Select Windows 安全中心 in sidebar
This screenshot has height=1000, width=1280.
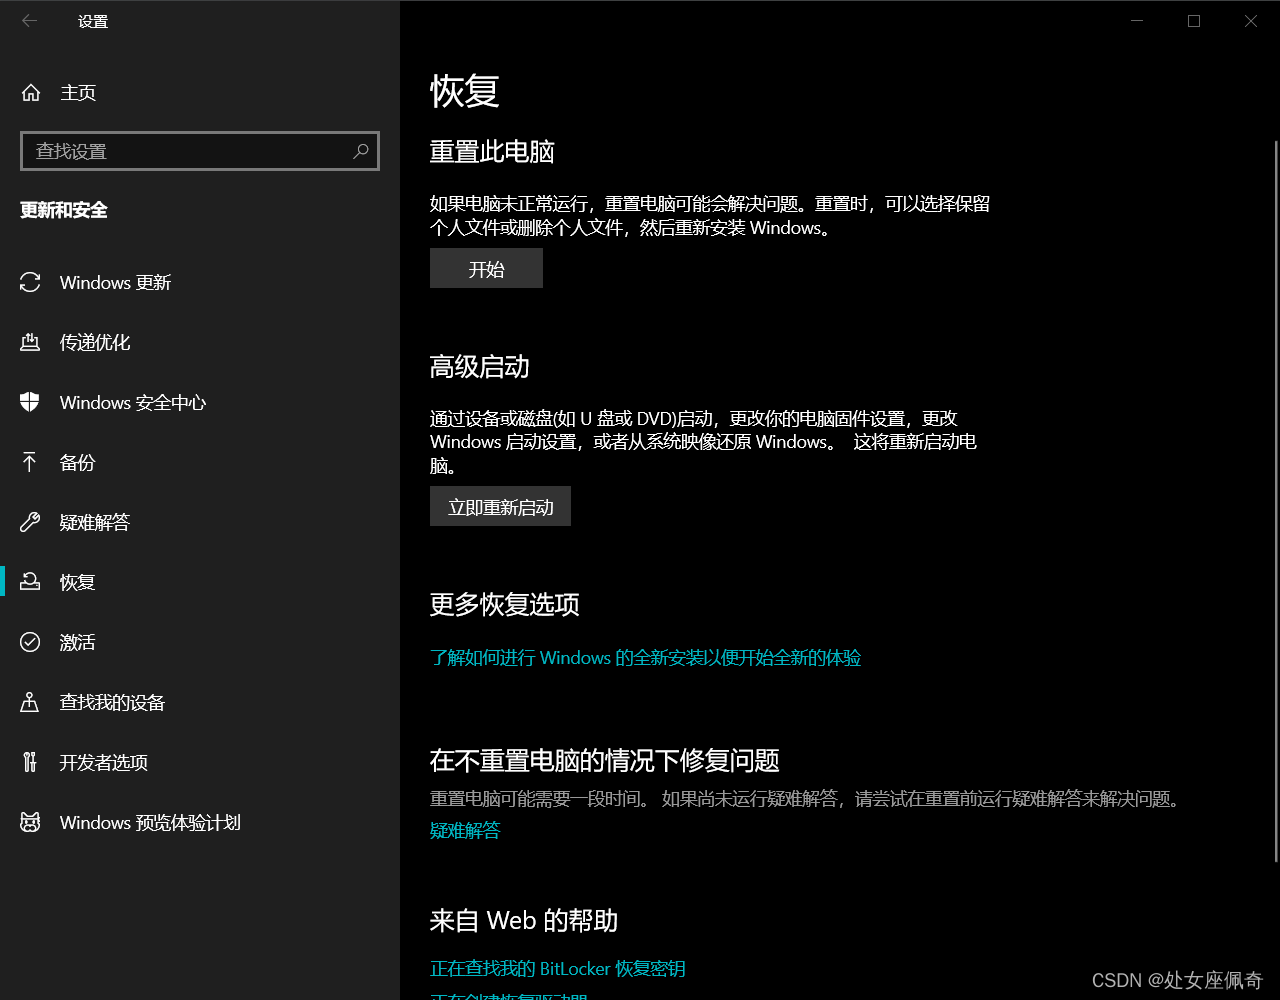click(200, 403)
